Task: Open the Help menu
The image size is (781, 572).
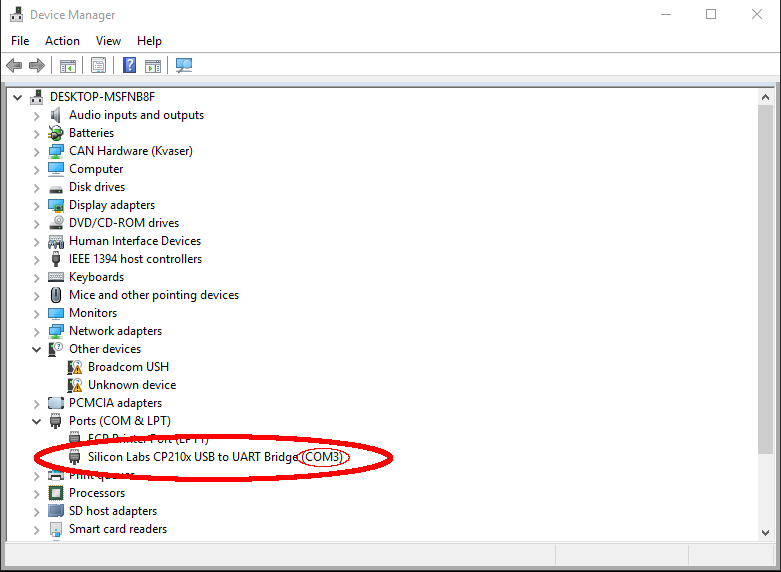Action: pos(149,41)
